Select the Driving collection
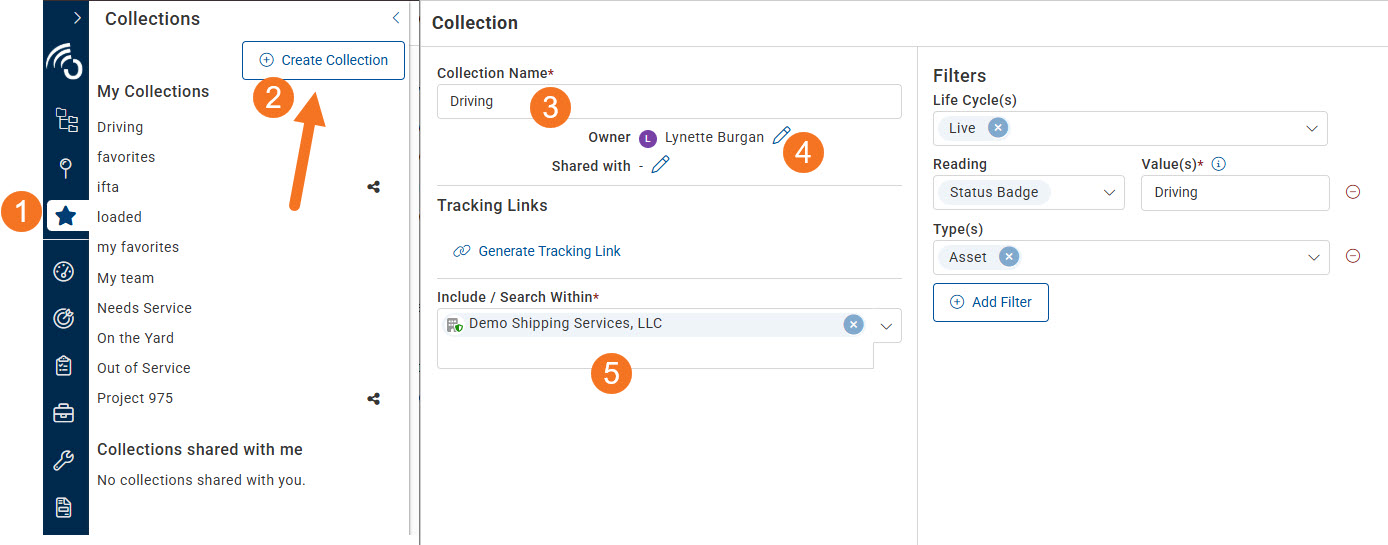Viewport: 1388px width, 545px height. coord(120,127)
